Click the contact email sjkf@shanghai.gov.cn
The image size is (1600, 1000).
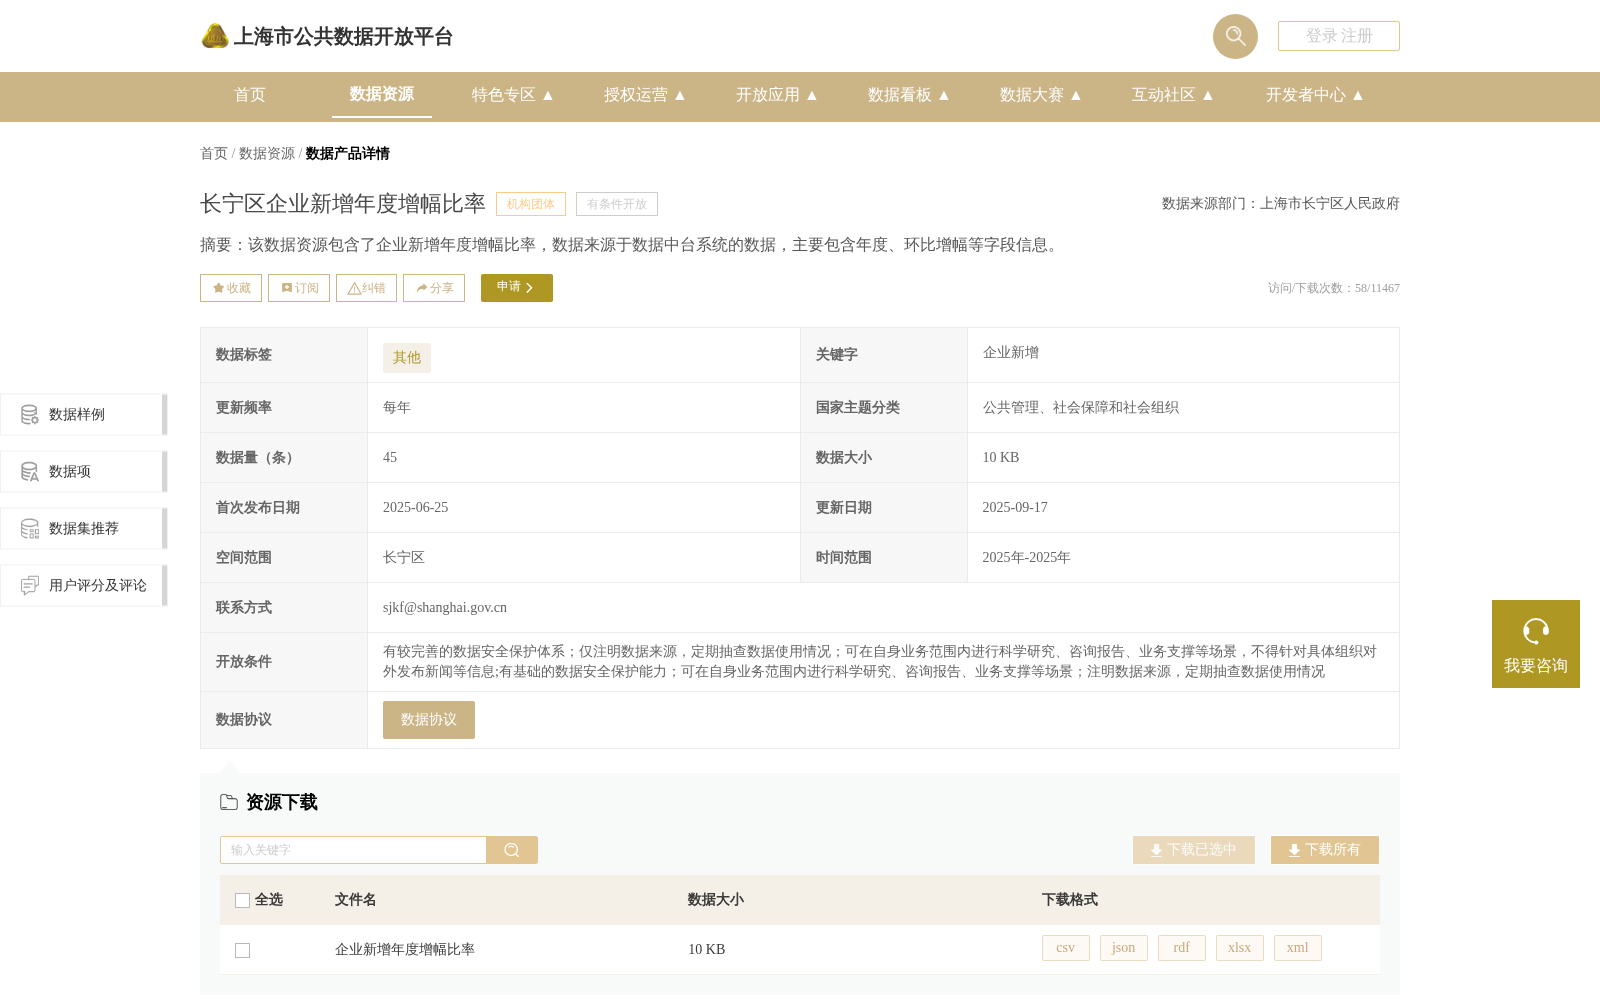click(445, 608)
